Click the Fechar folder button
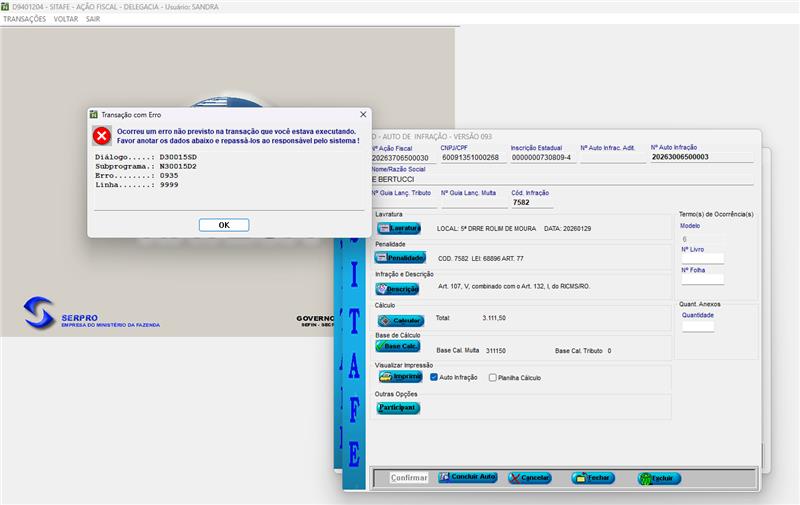This screenshot has width=800, height=505. [x=593, y=478]
